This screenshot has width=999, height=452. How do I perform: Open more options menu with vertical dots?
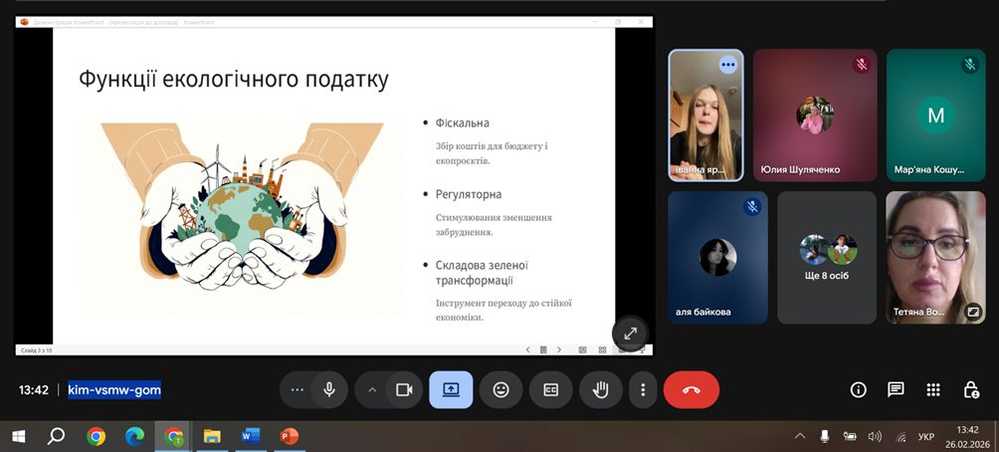[643, 390]
